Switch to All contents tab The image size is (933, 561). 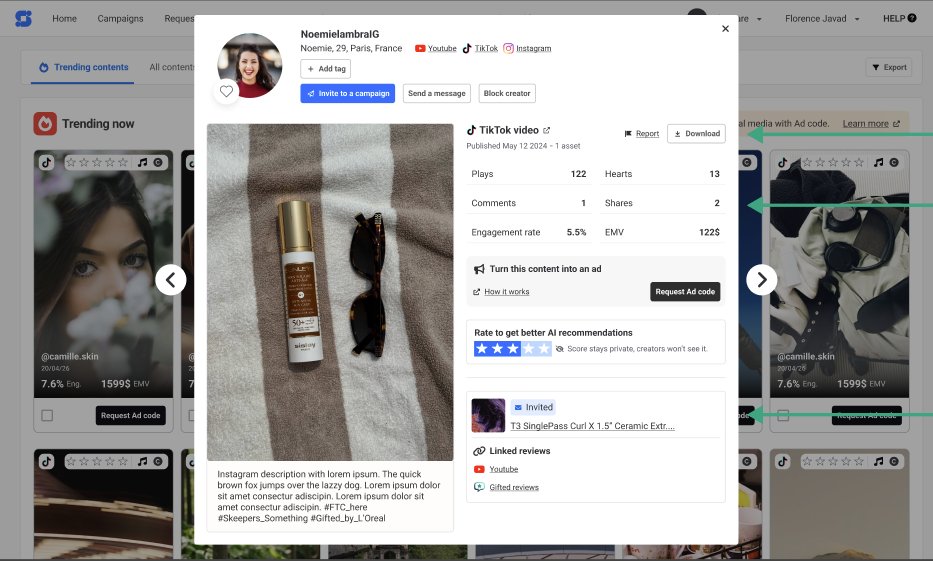click(171, 67)
